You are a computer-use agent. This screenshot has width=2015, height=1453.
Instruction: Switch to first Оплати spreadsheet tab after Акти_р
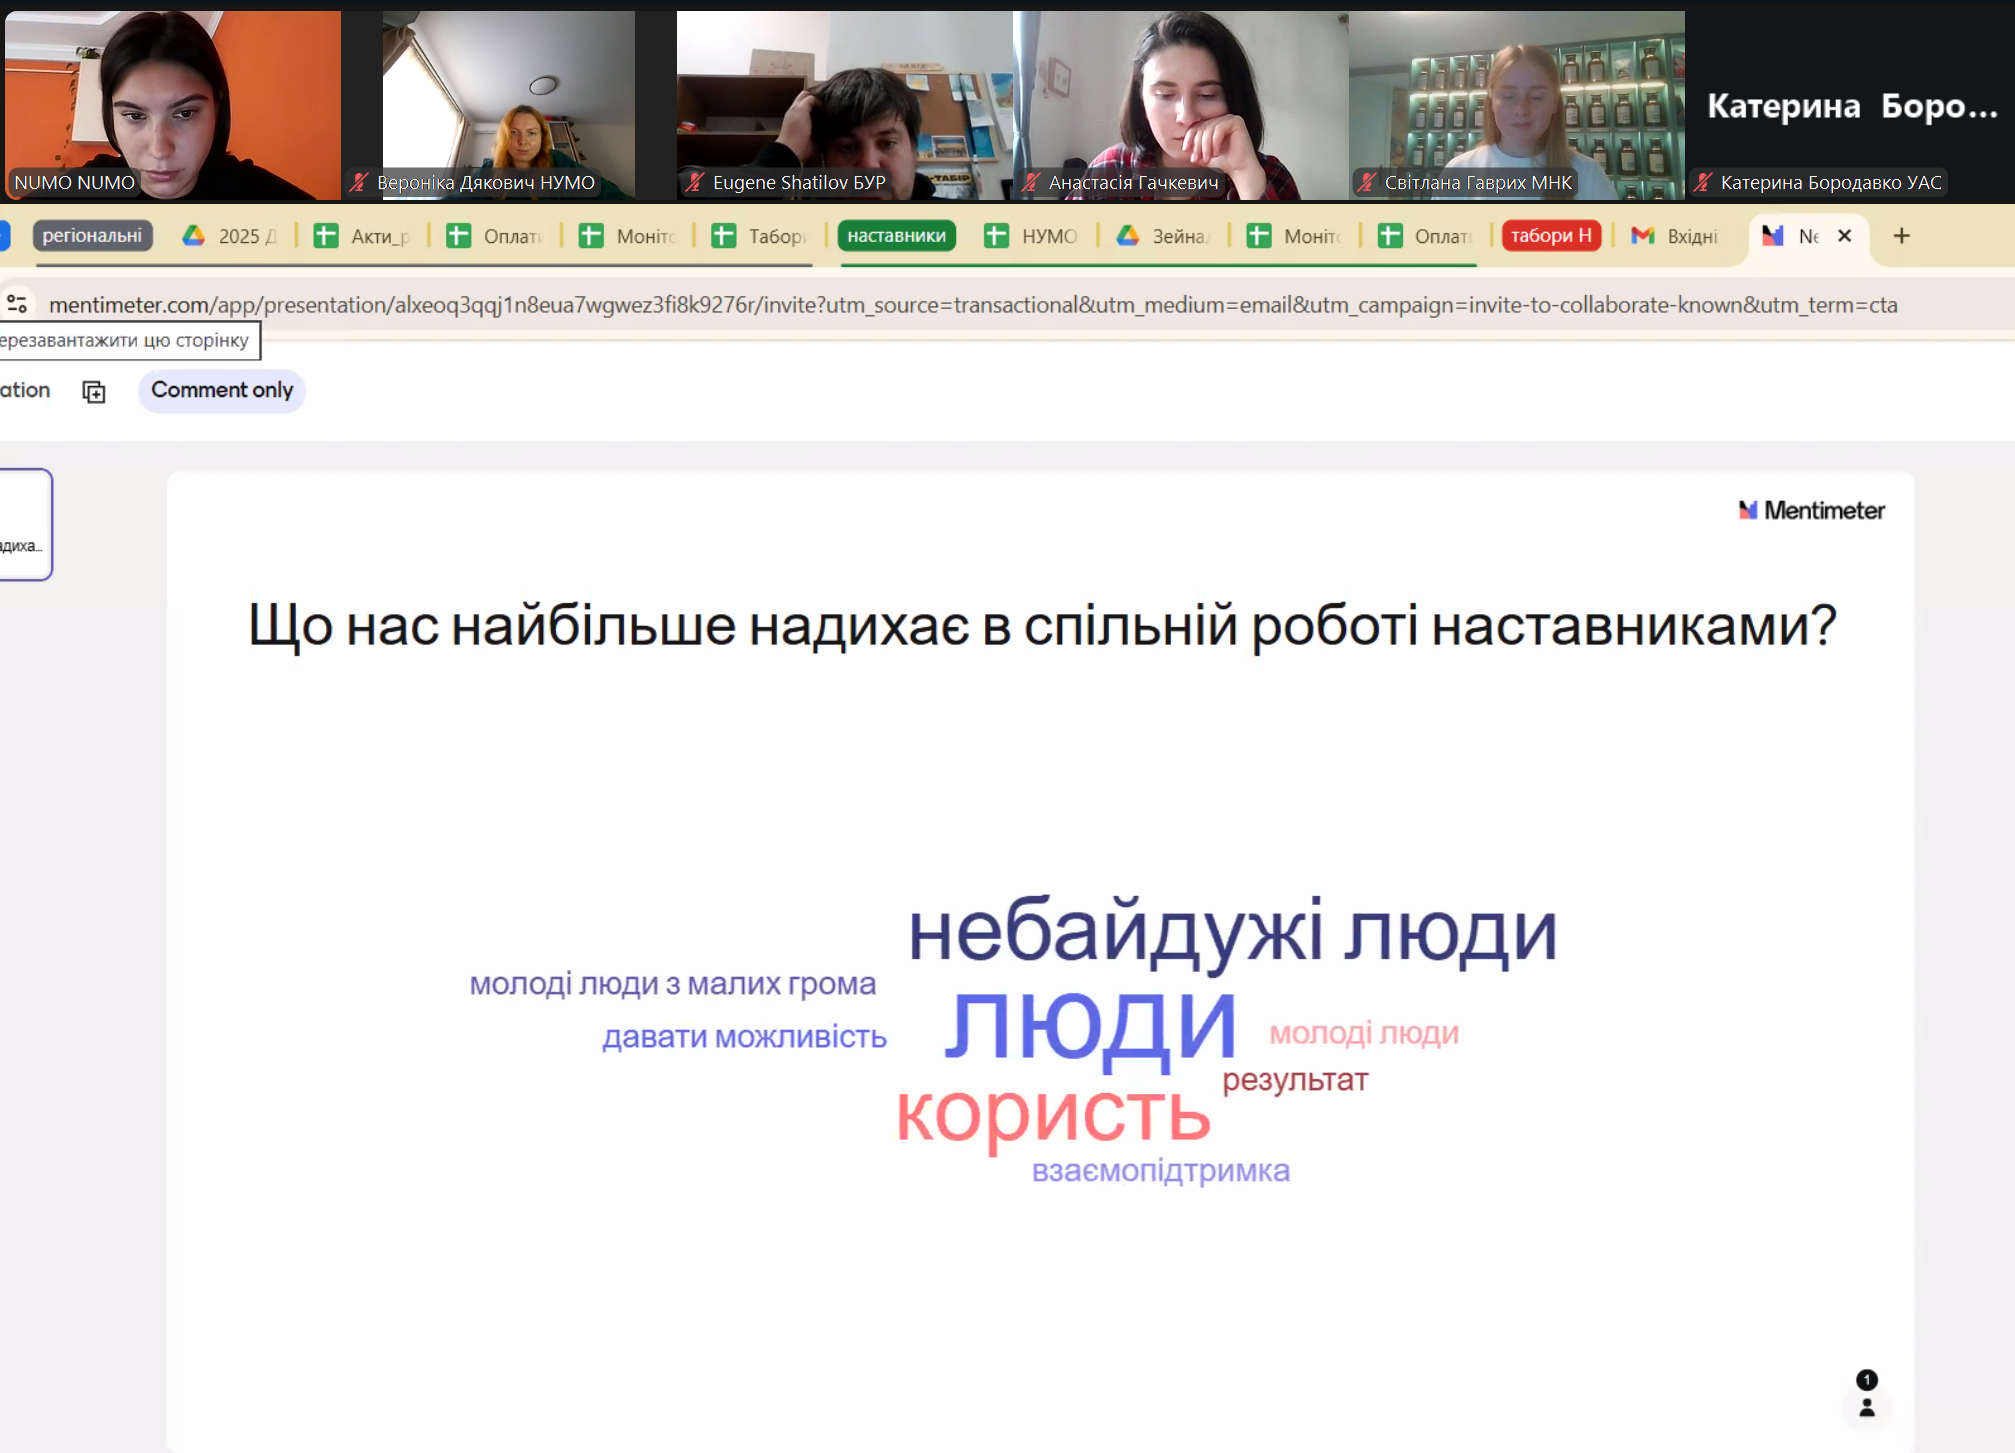(x=495, y=236)
